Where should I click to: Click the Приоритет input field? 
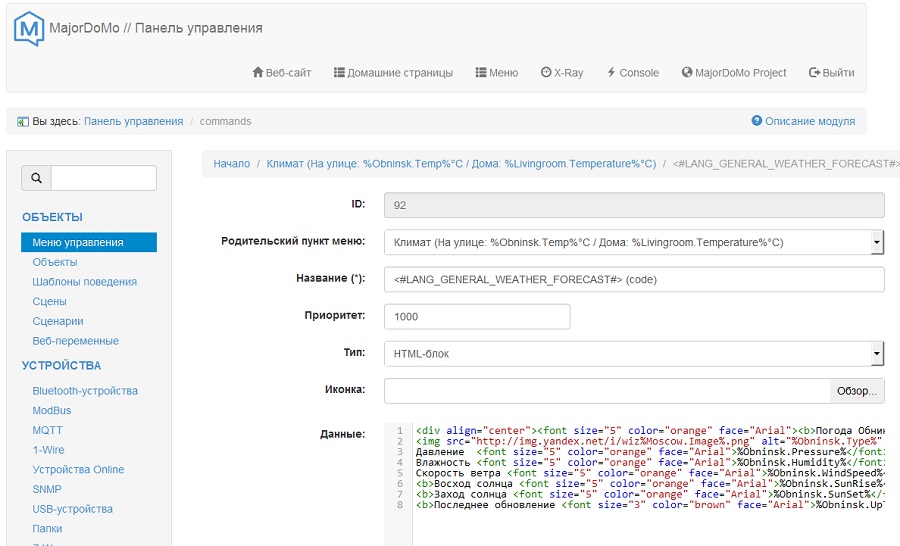477,316
